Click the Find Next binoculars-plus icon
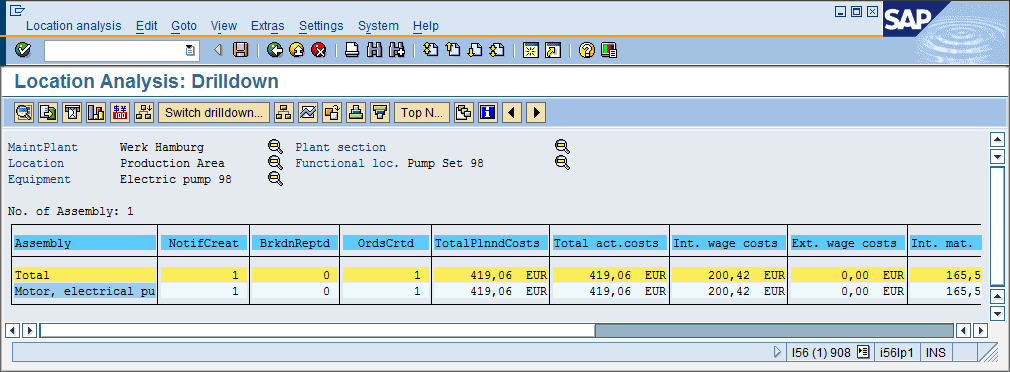1010x372 pixels. click(x=396, y=50)
